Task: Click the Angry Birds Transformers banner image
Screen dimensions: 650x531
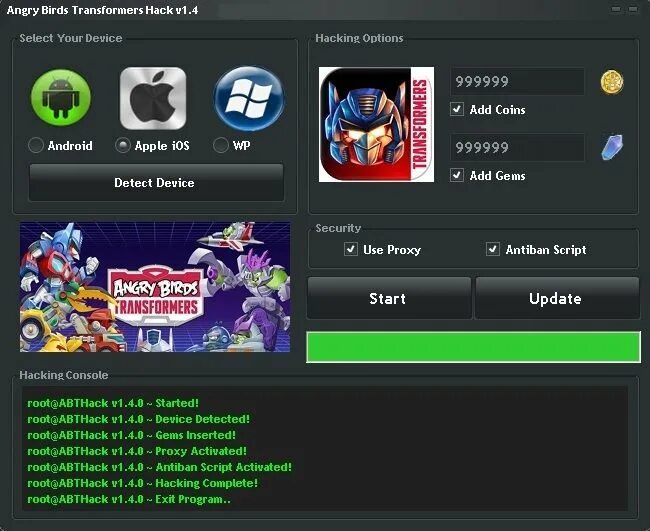Action: click(155, 287)
